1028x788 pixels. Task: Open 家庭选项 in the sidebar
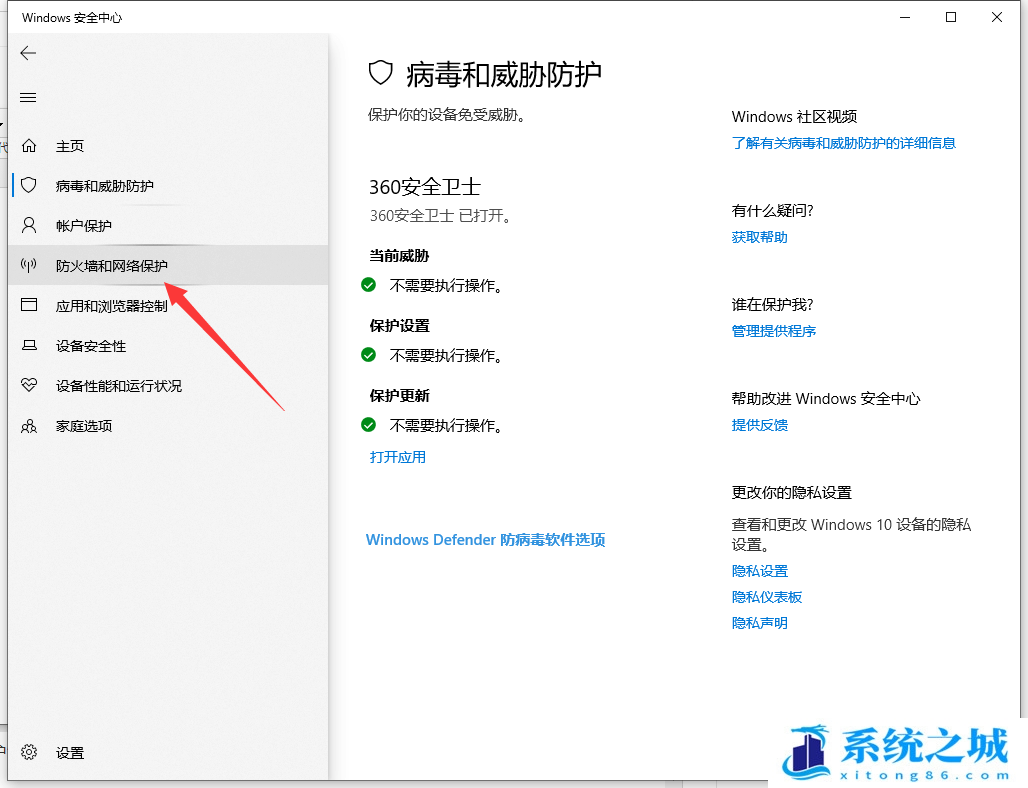click(168, 426)
